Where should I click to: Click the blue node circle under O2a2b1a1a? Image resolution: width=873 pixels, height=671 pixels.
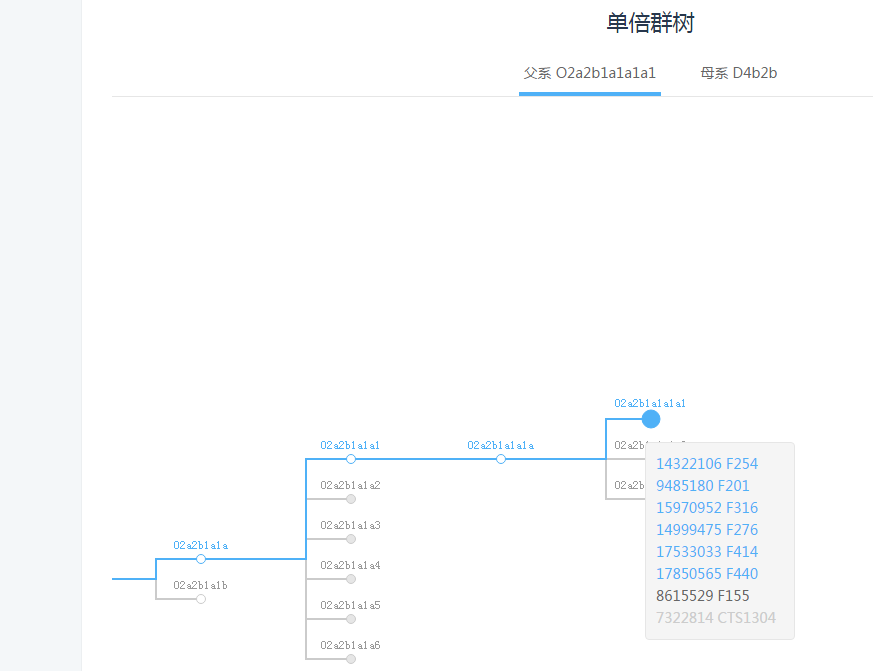click(x=201, y=559)
